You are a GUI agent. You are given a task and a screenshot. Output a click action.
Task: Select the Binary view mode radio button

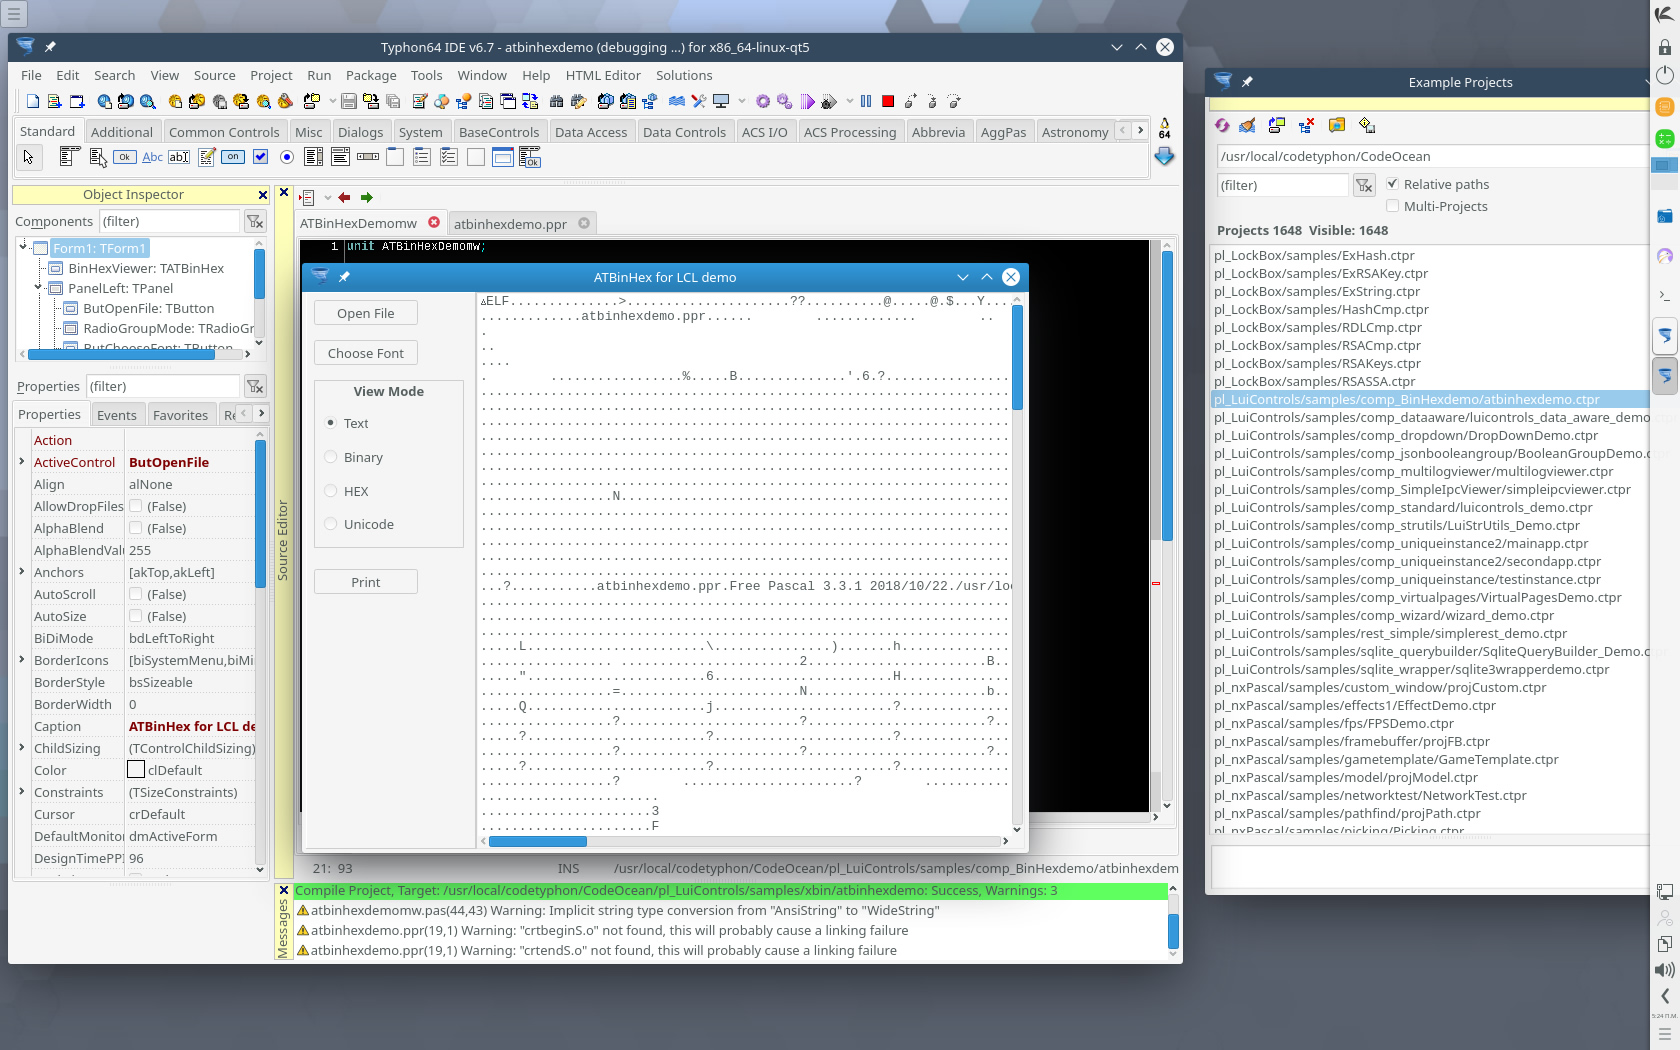click(x=331, y=457)
